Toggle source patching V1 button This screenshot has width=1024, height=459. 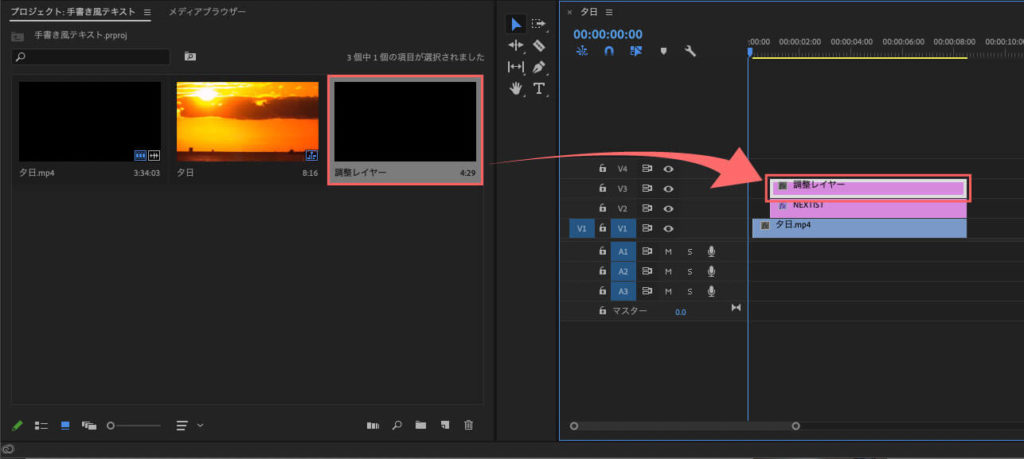click(582, 229)
